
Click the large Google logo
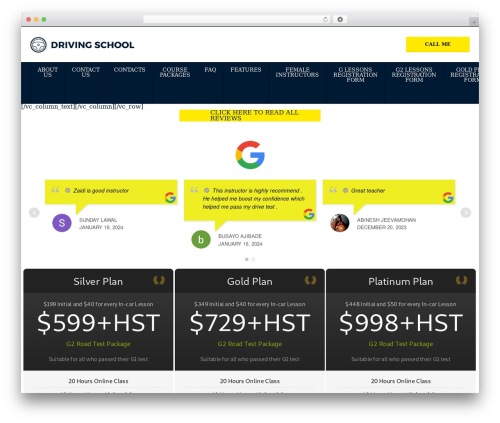[x=250, y=155]
